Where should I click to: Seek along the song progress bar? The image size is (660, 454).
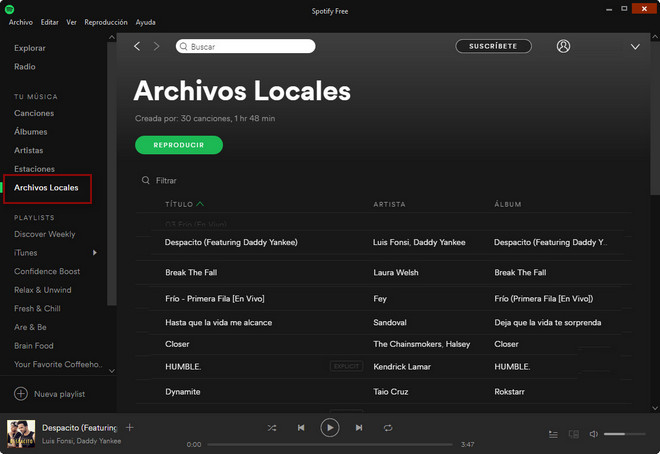330,444
